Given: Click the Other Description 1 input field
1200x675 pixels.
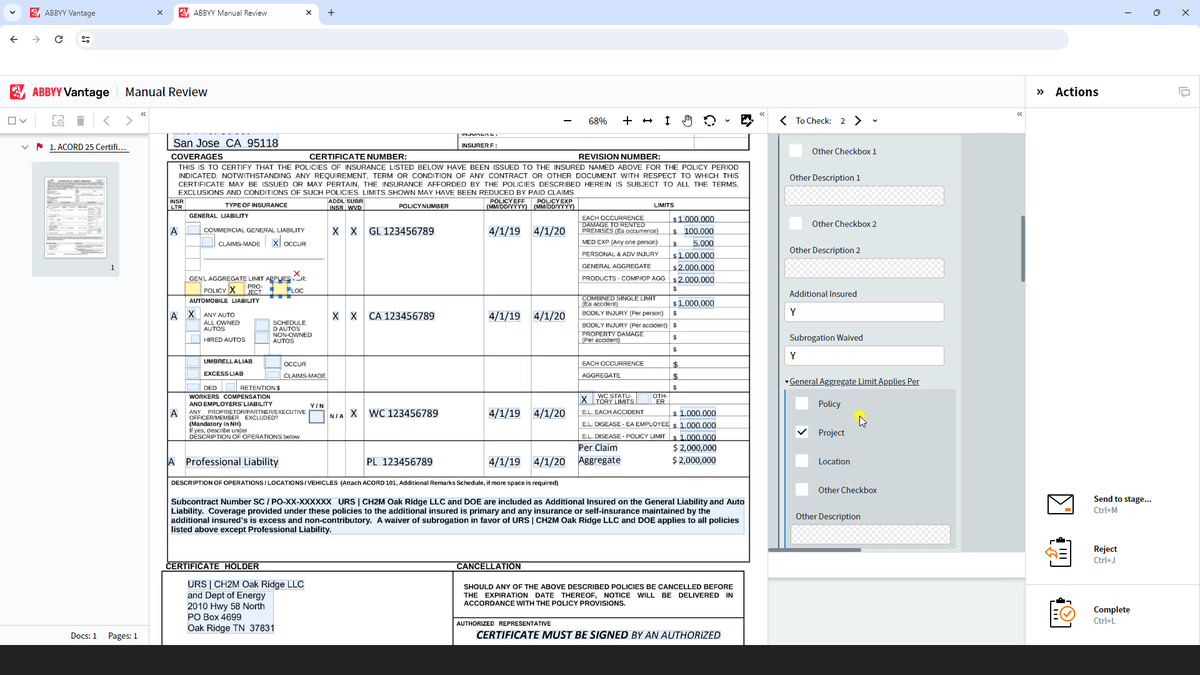Looking at the screenshot, I should [864, 195].
